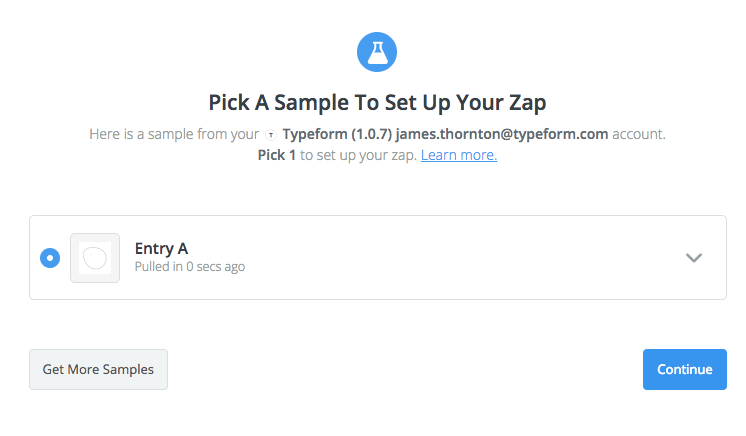The image size is (746, 436).
Task: Click the blue flask sample icon
Action: click(x=377, y=52)
